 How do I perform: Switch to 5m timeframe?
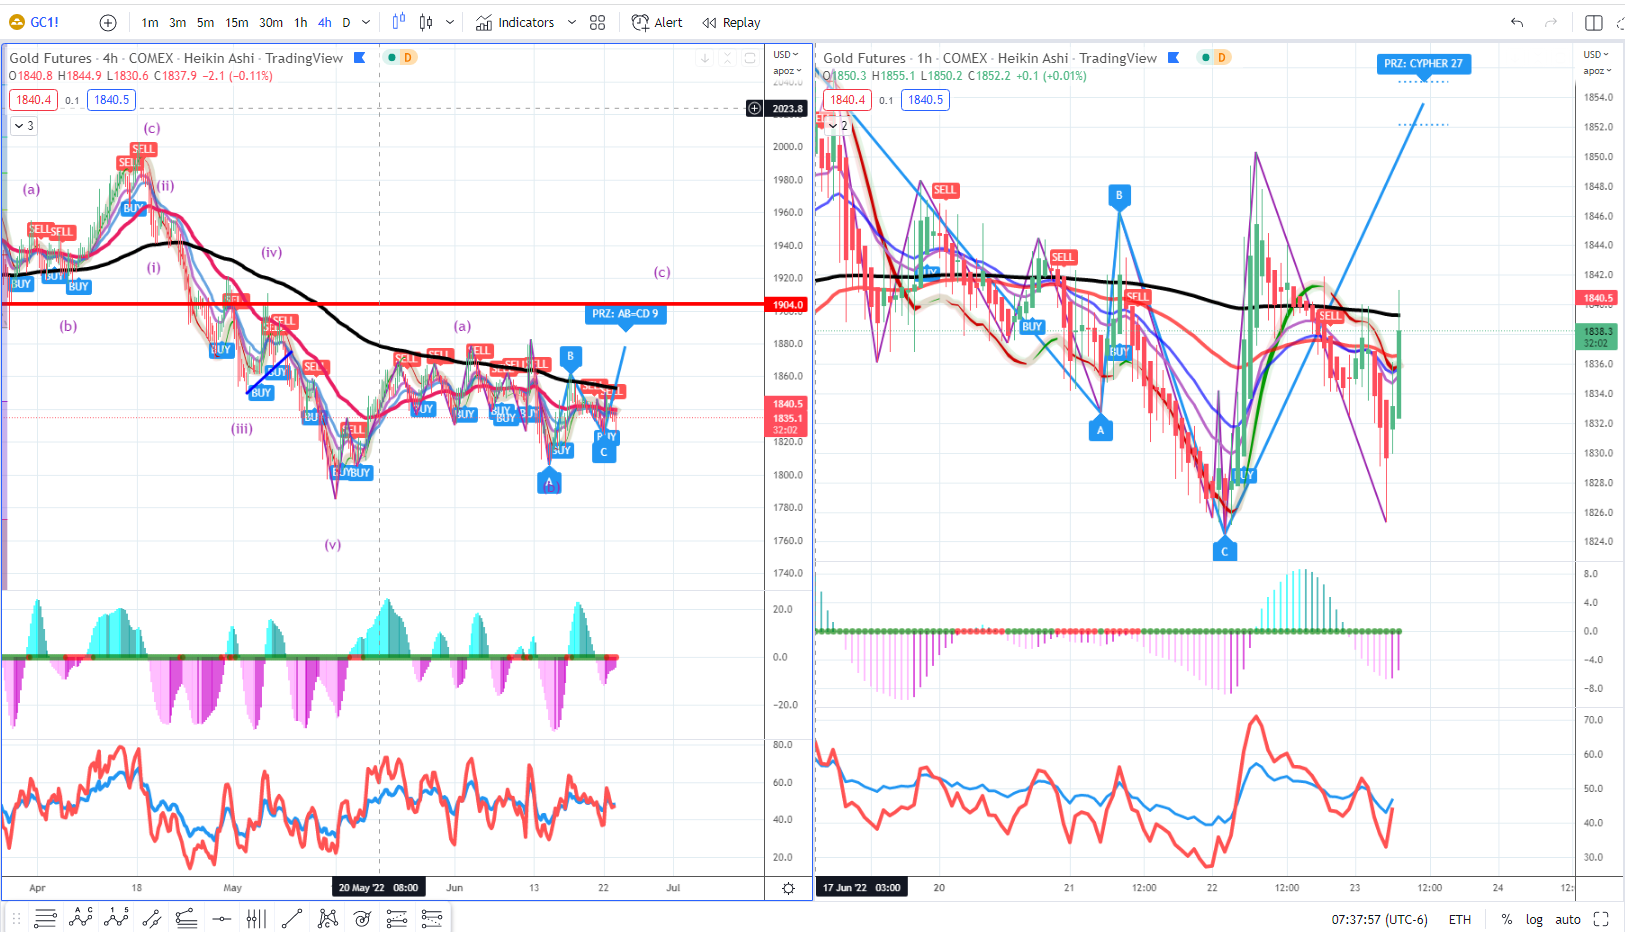tap(205, 22)
